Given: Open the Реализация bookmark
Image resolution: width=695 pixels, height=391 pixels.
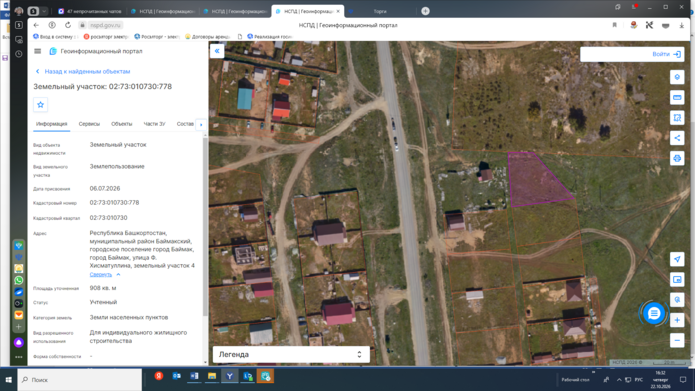Looking at the screenshot, I should coord(270,37).
